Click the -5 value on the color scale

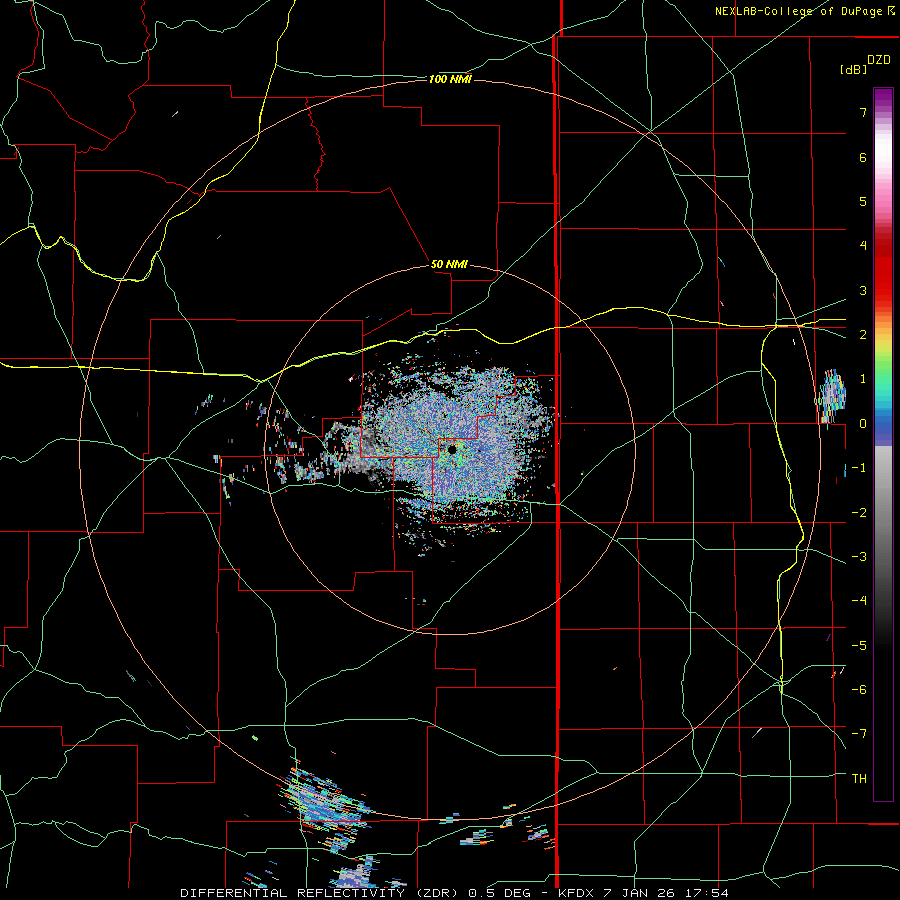coord(859,646)
